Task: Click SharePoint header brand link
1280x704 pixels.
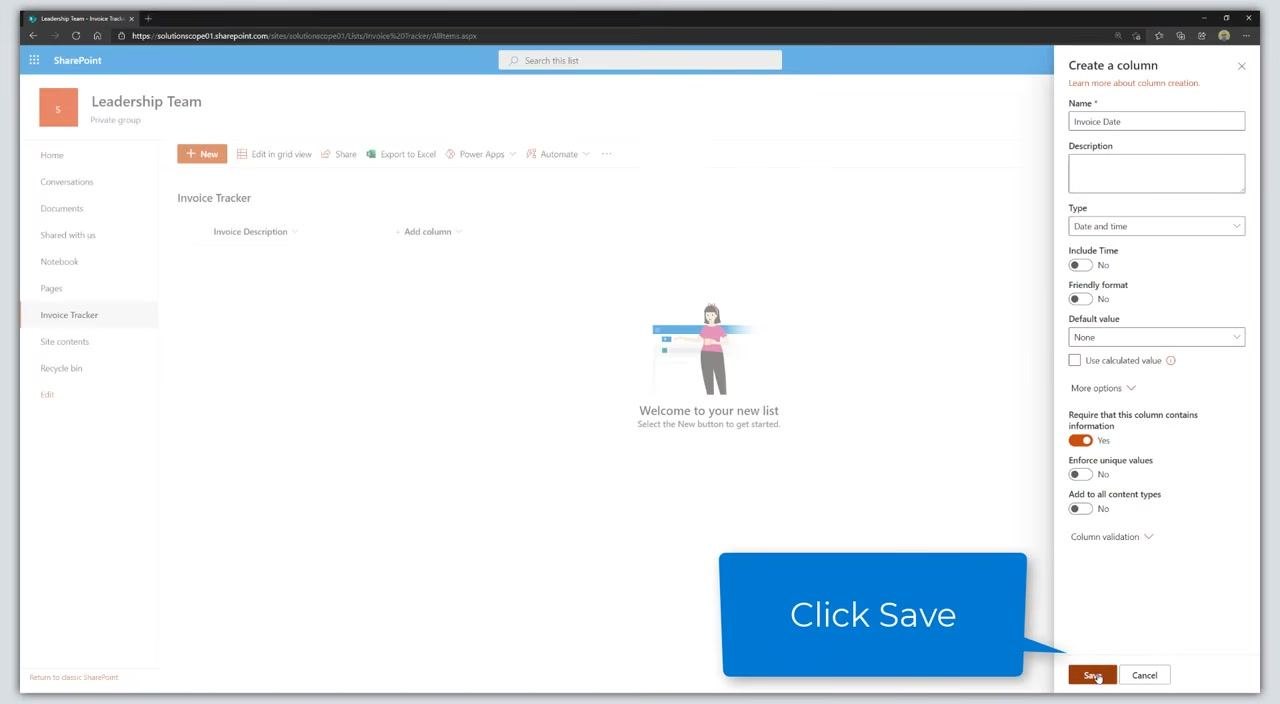Action: [x=78, y=60]
